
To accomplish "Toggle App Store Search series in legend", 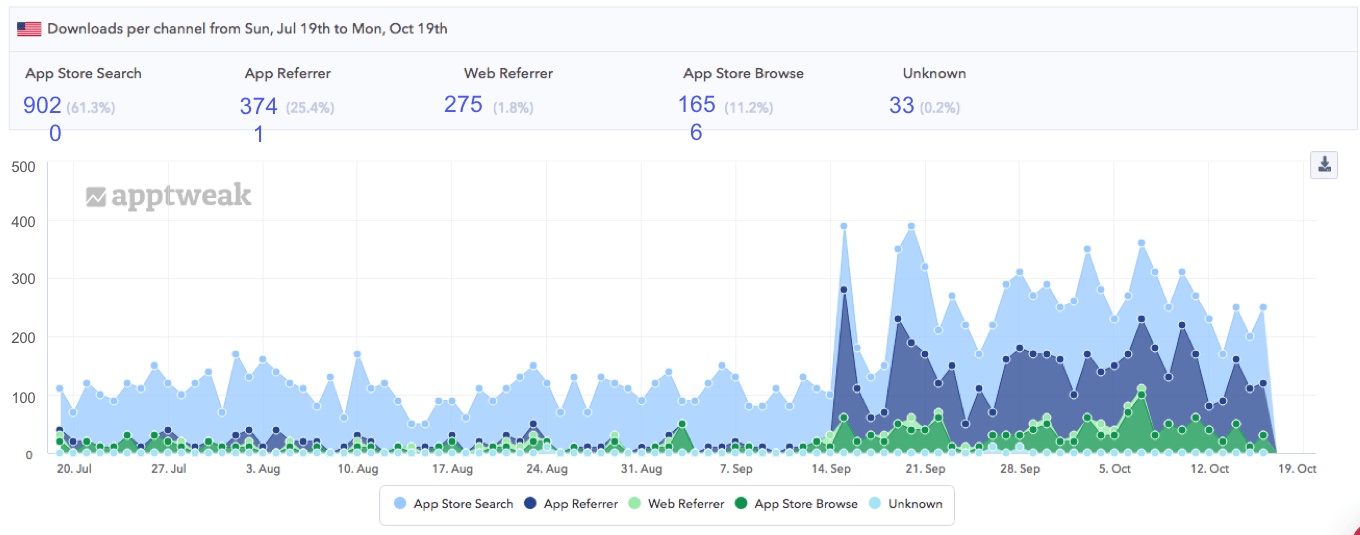I will click(453, 504).
